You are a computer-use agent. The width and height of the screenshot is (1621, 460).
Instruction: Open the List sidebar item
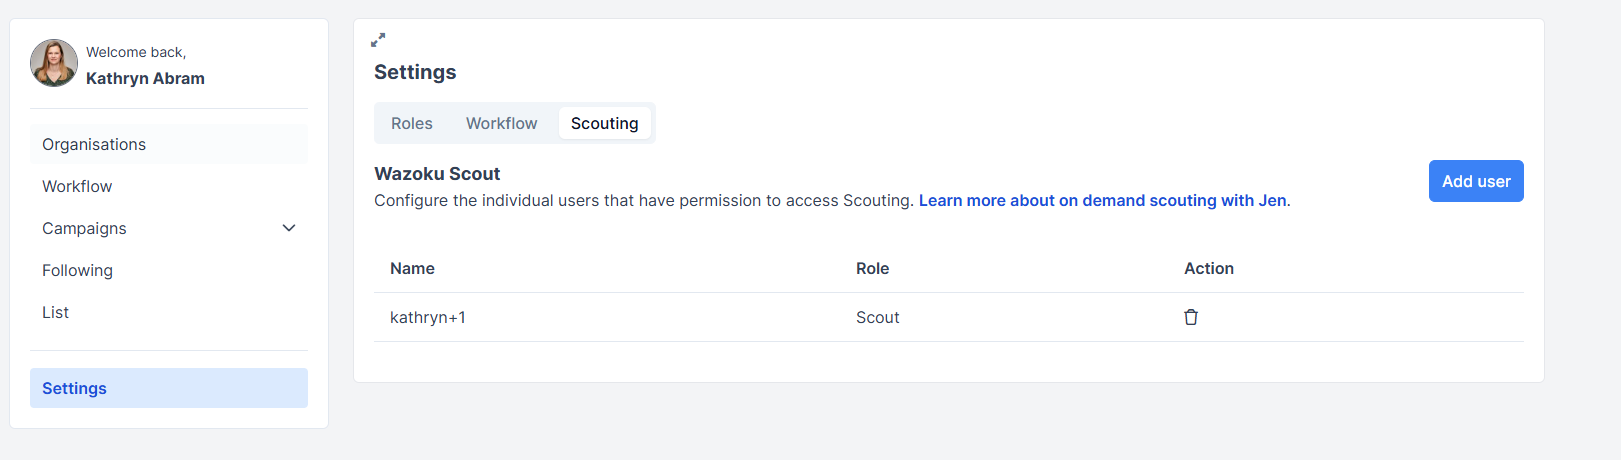click(169, 312)
